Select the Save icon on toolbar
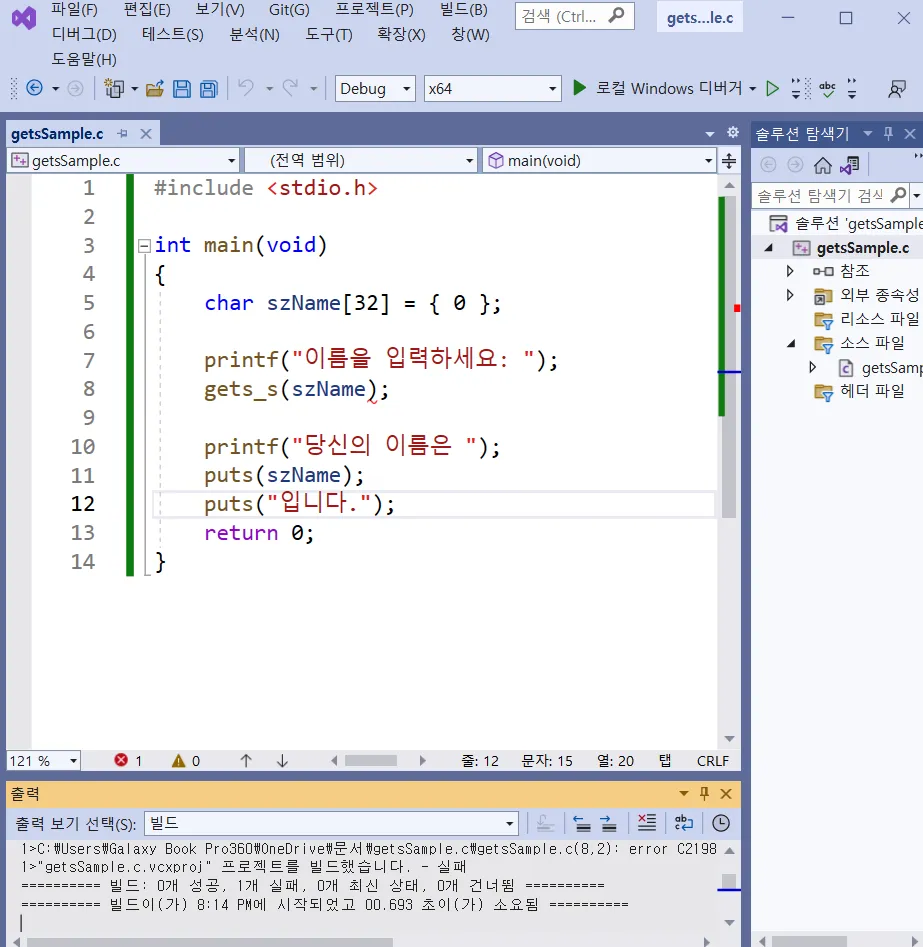Viewport: 923px width, 947px height. pos(181,88)
